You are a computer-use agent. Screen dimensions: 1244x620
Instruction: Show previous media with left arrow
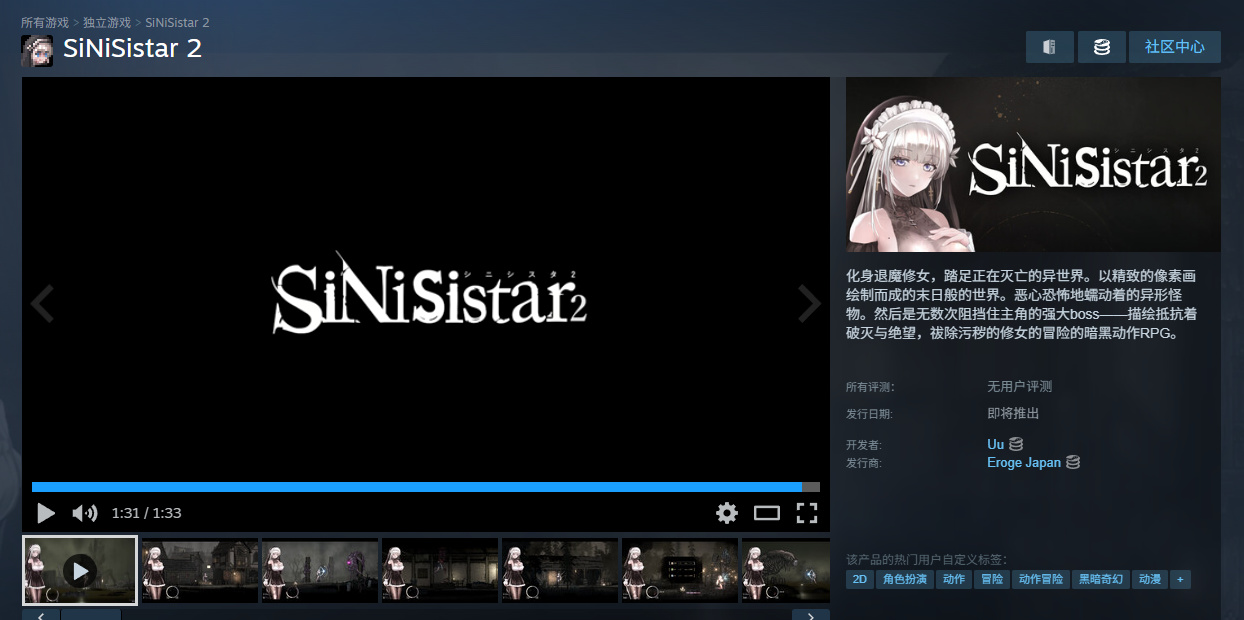[x=42, y=303]
